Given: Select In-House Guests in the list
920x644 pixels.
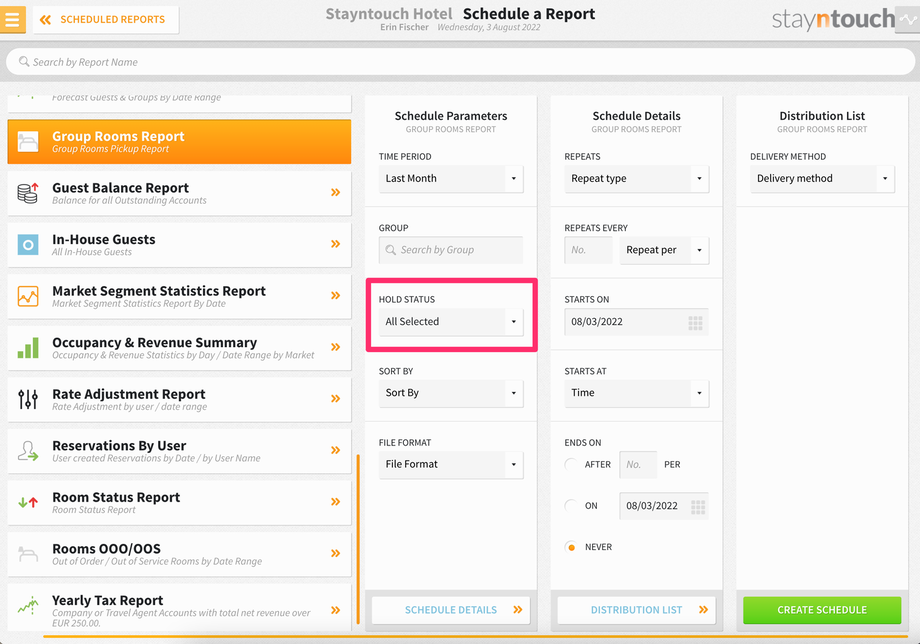Looking at the screenshot, I should pyautogui.click(x=179, y=245).
